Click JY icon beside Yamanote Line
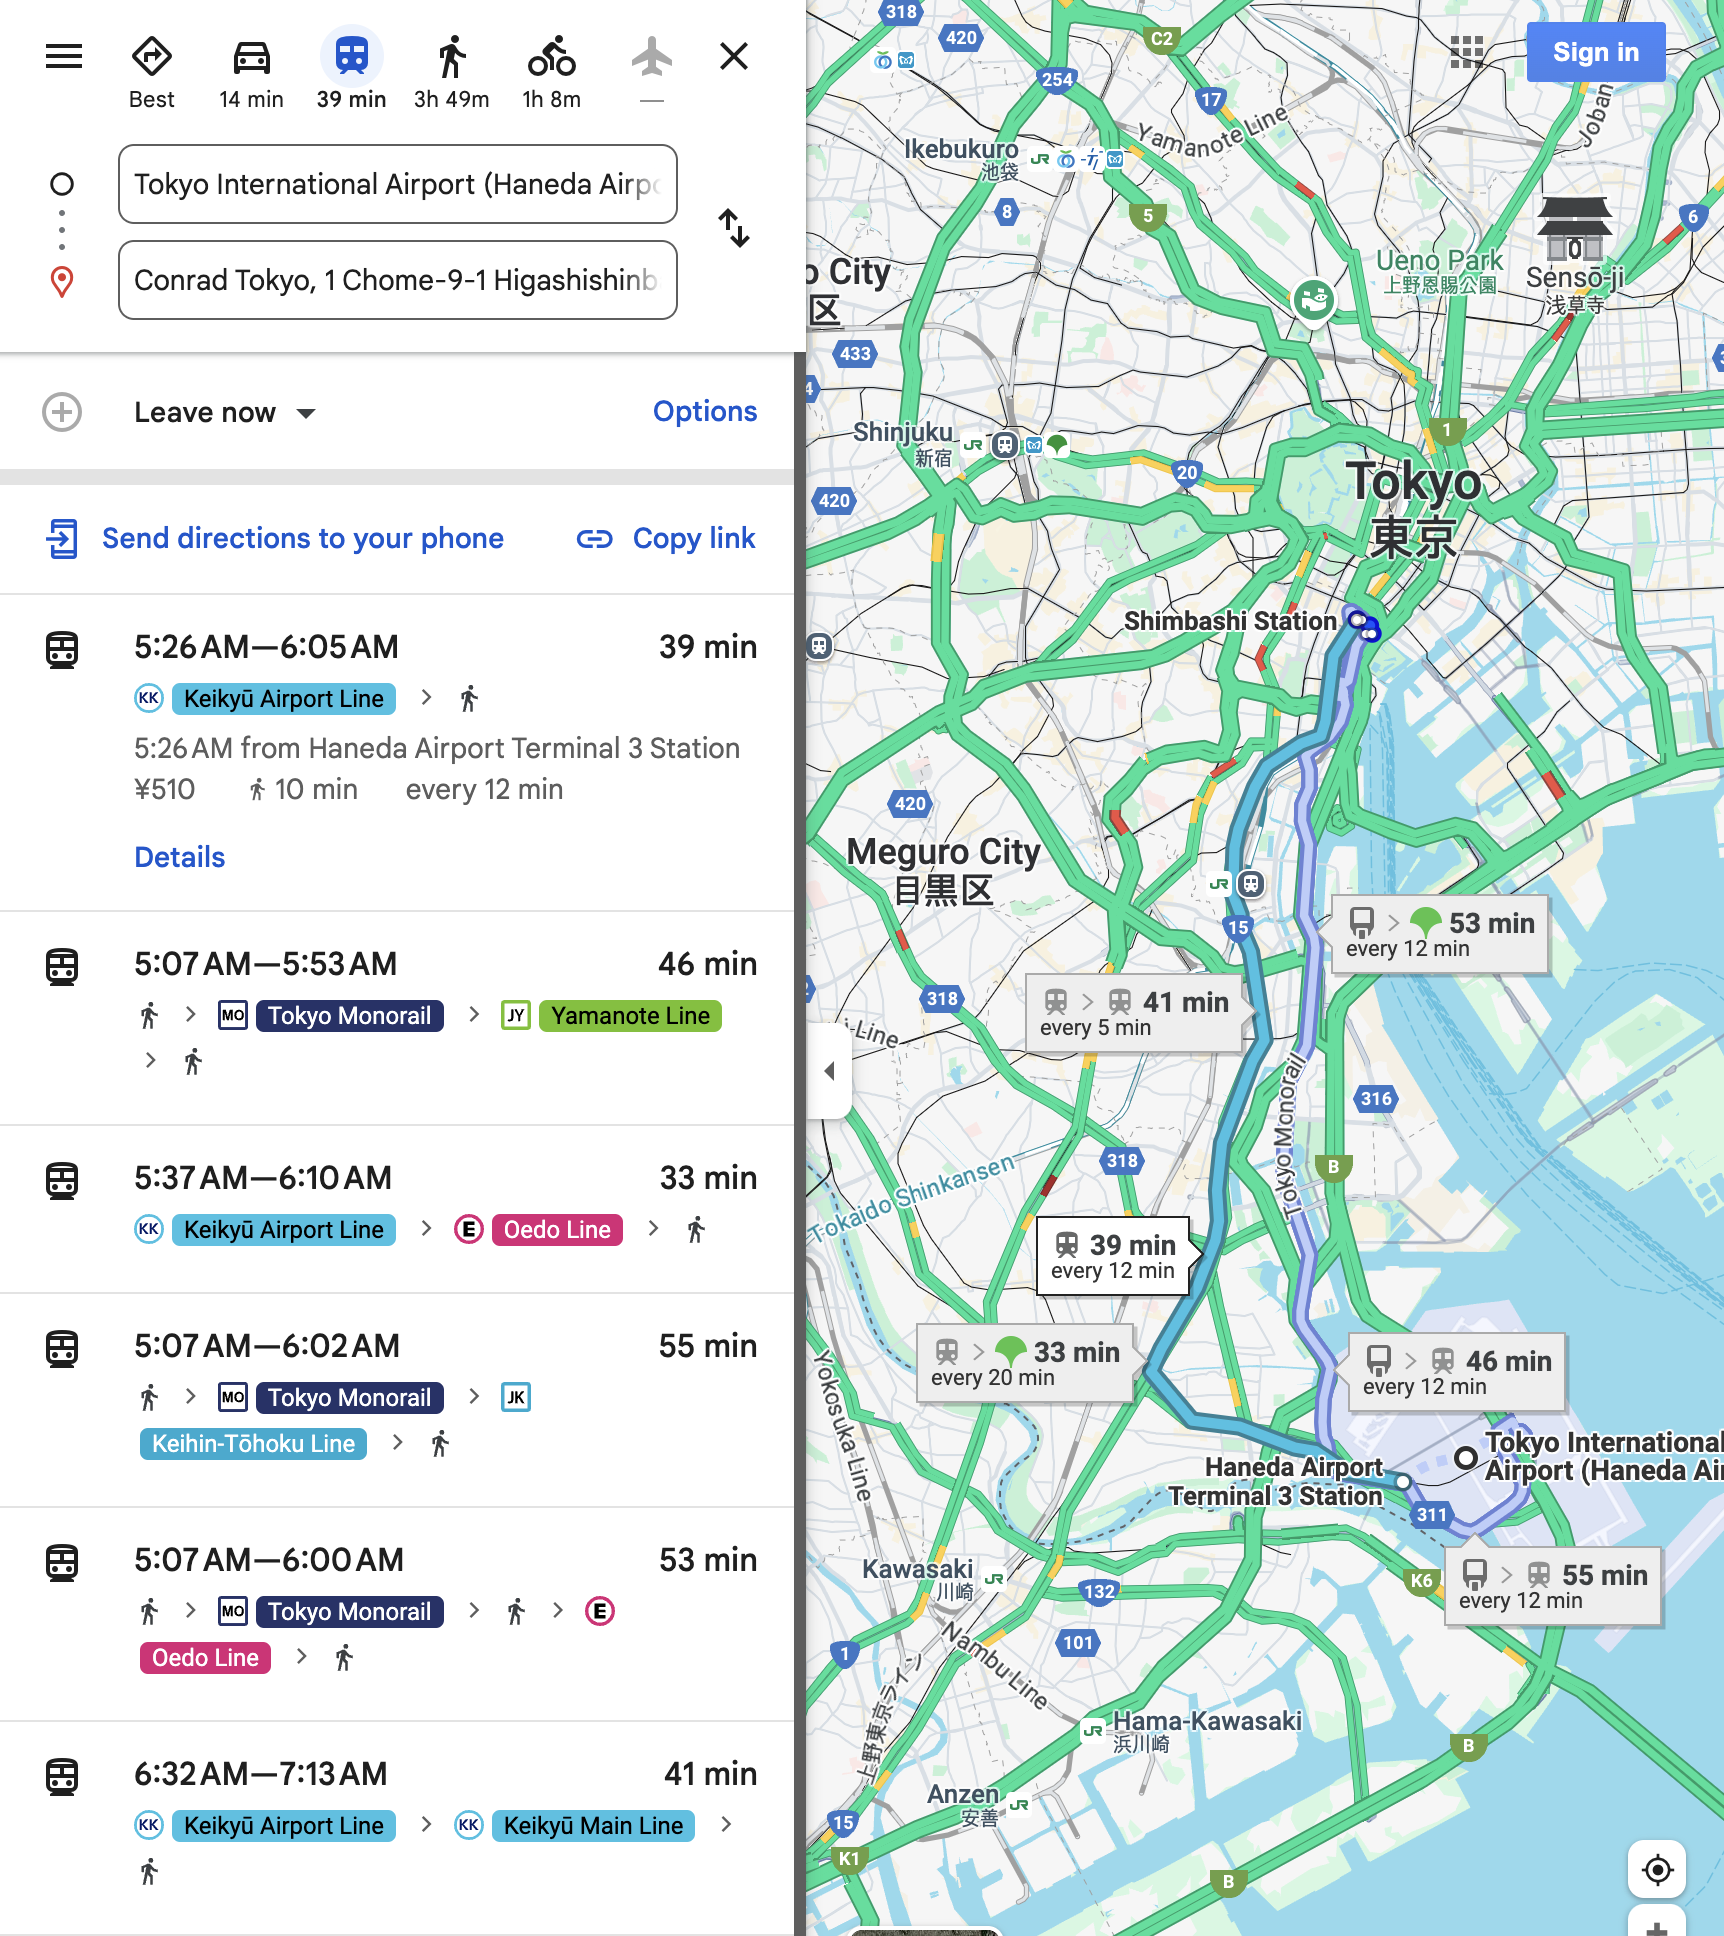 click(516, 1015)
